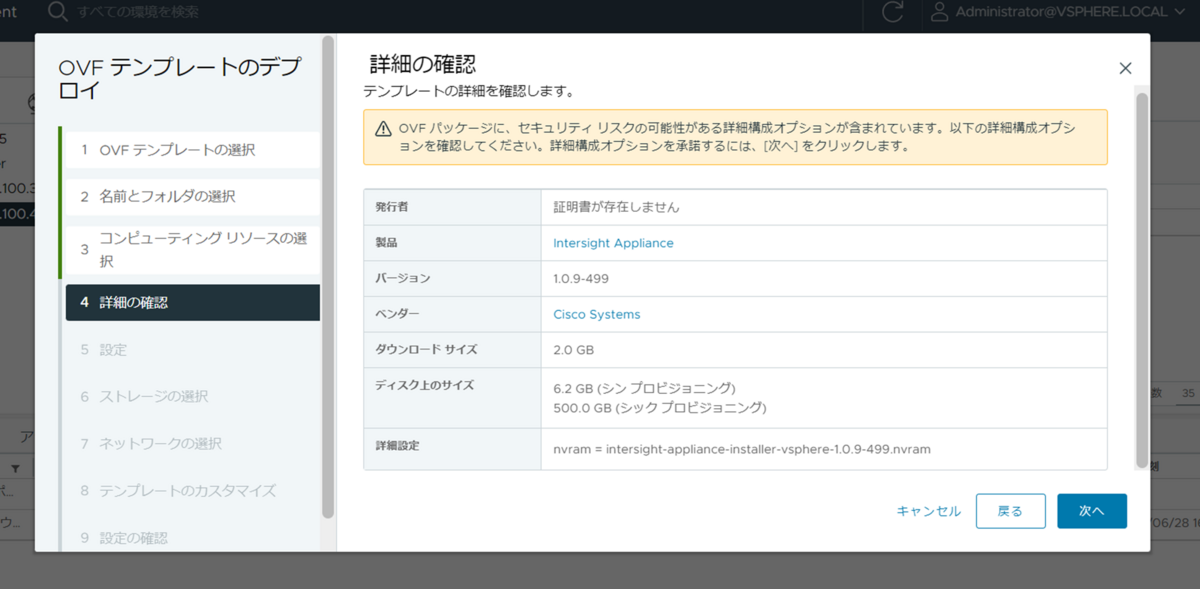Image resolution: width=1200 pixels, height=589 pixels.
Task: Select step 9 設定の確認
Action: [191, 537]
